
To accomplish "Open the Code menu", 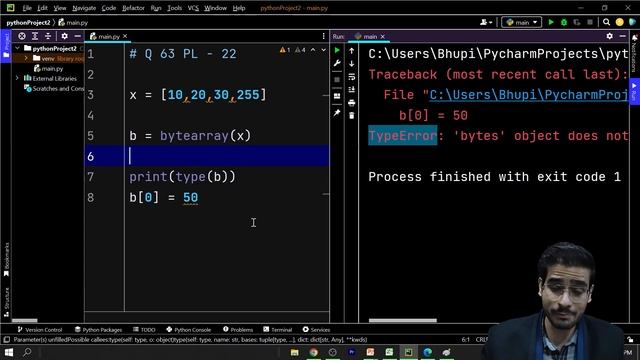I will tap(109, 8).
